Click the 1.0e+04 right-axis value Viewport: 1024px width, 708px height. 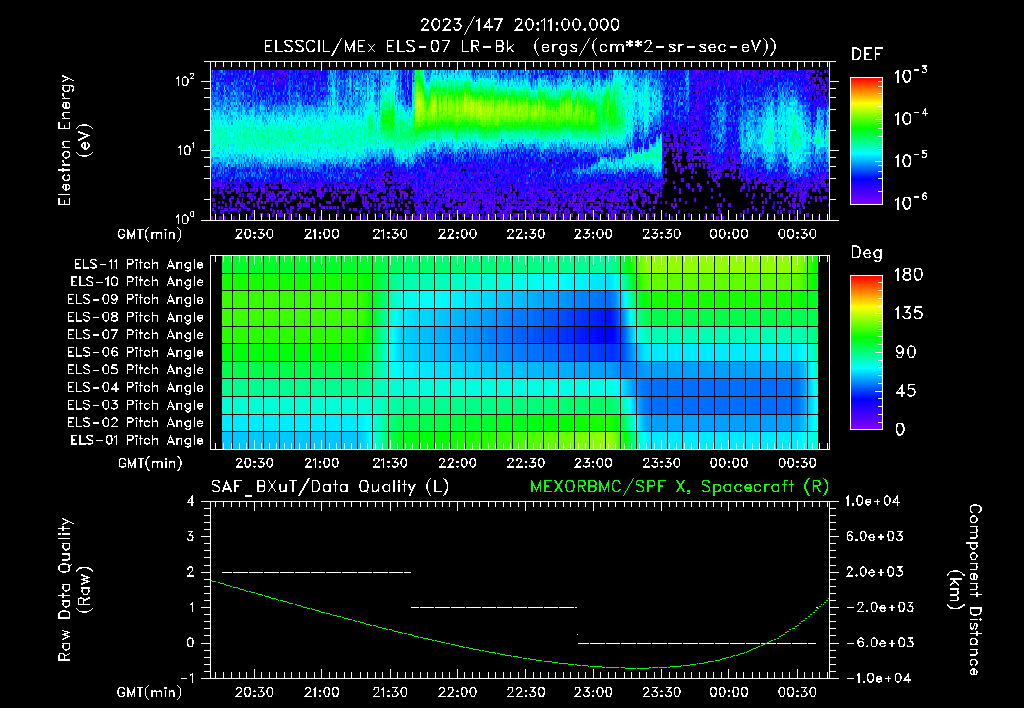pyautogui.click(x=873, y=501)
